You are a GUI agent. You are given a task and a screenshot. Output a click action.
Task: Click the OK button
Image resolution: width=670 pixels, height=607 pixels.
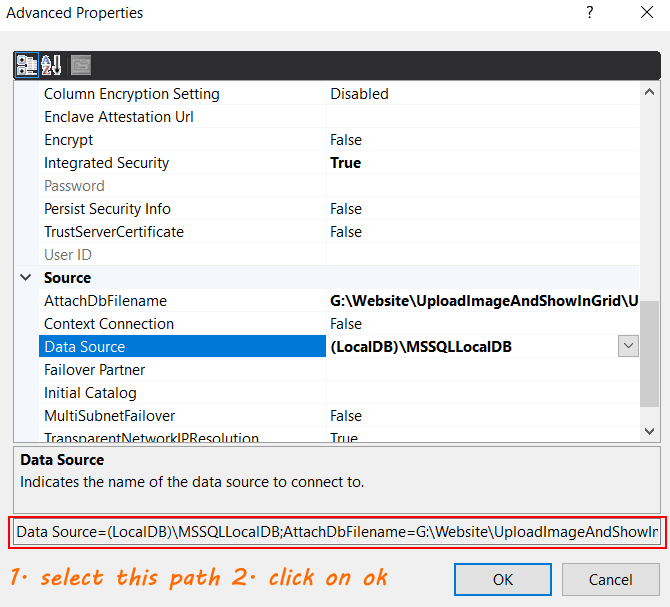(x=503, y=579)
